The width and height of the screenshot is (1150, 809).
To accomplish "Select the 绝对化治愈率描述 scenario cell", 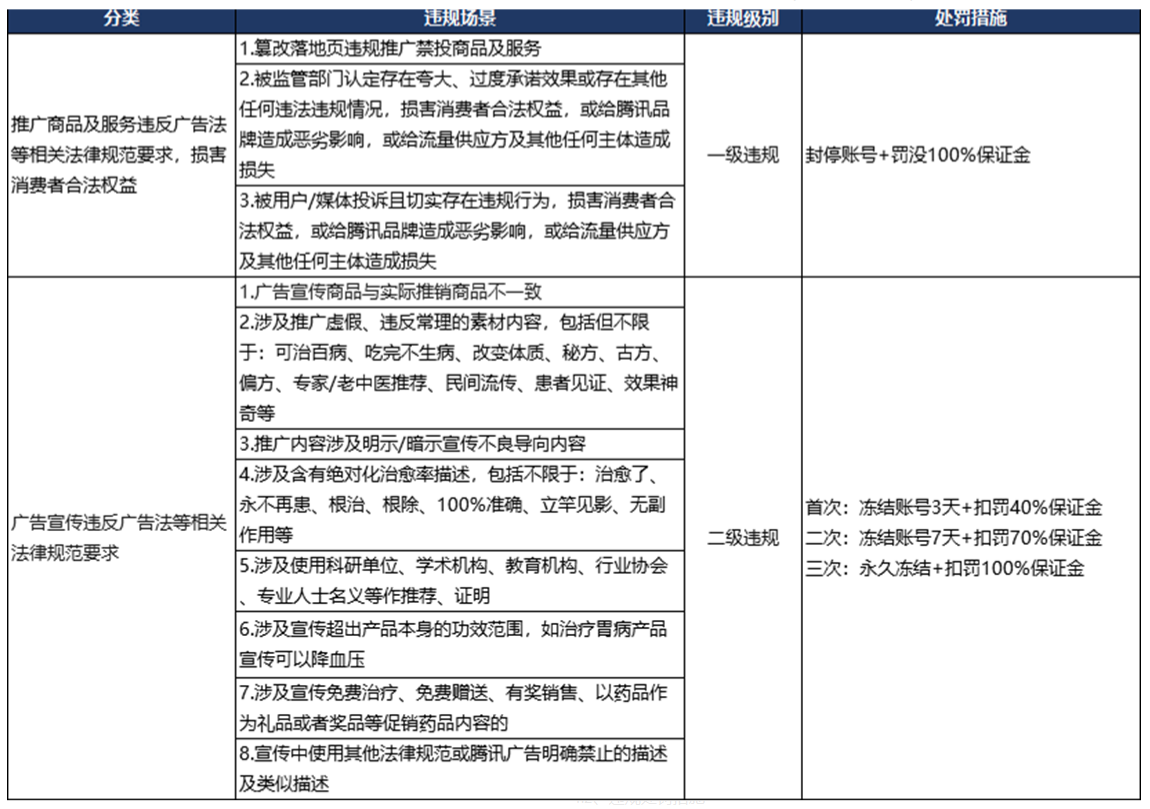I will pyautogui.click(x=460, y=503).
